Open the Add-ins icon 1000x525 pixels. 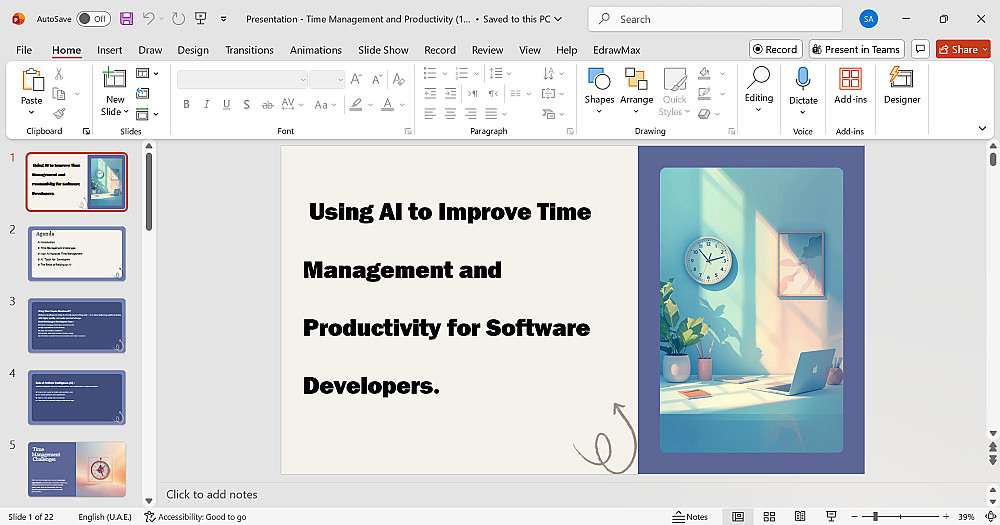point(850,79)
